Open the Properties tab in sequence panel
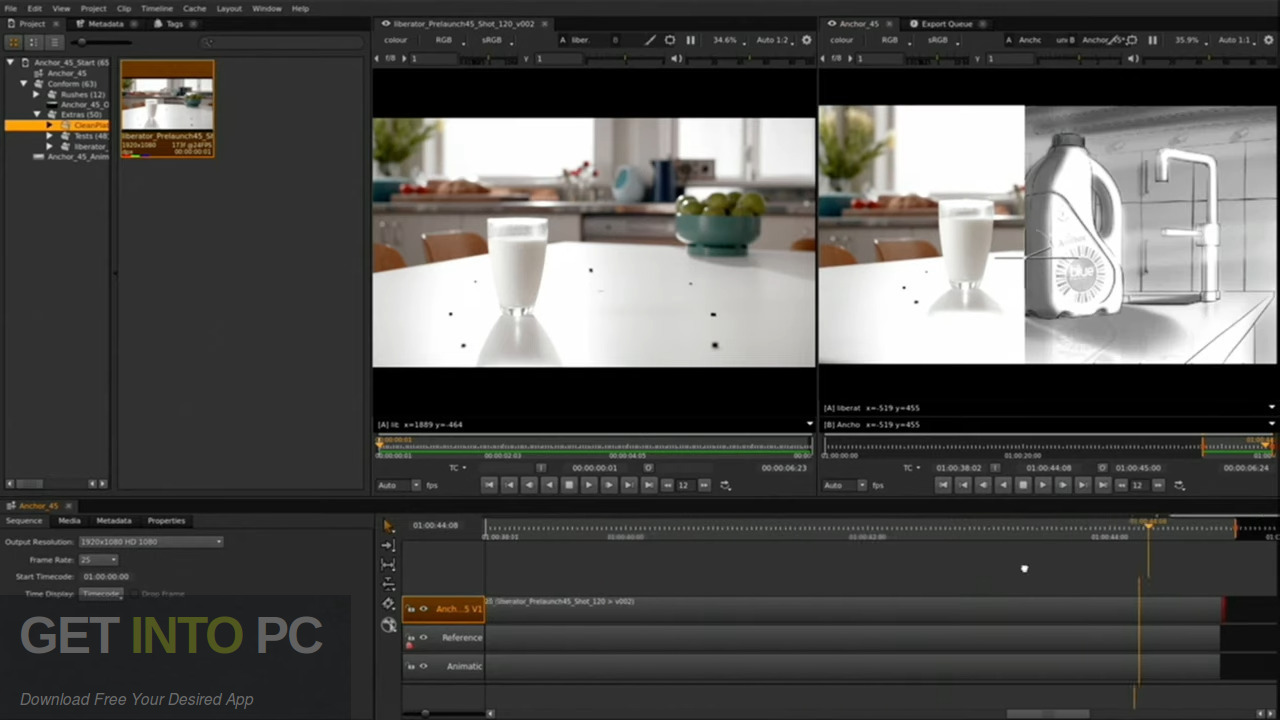 coord(166,521)
